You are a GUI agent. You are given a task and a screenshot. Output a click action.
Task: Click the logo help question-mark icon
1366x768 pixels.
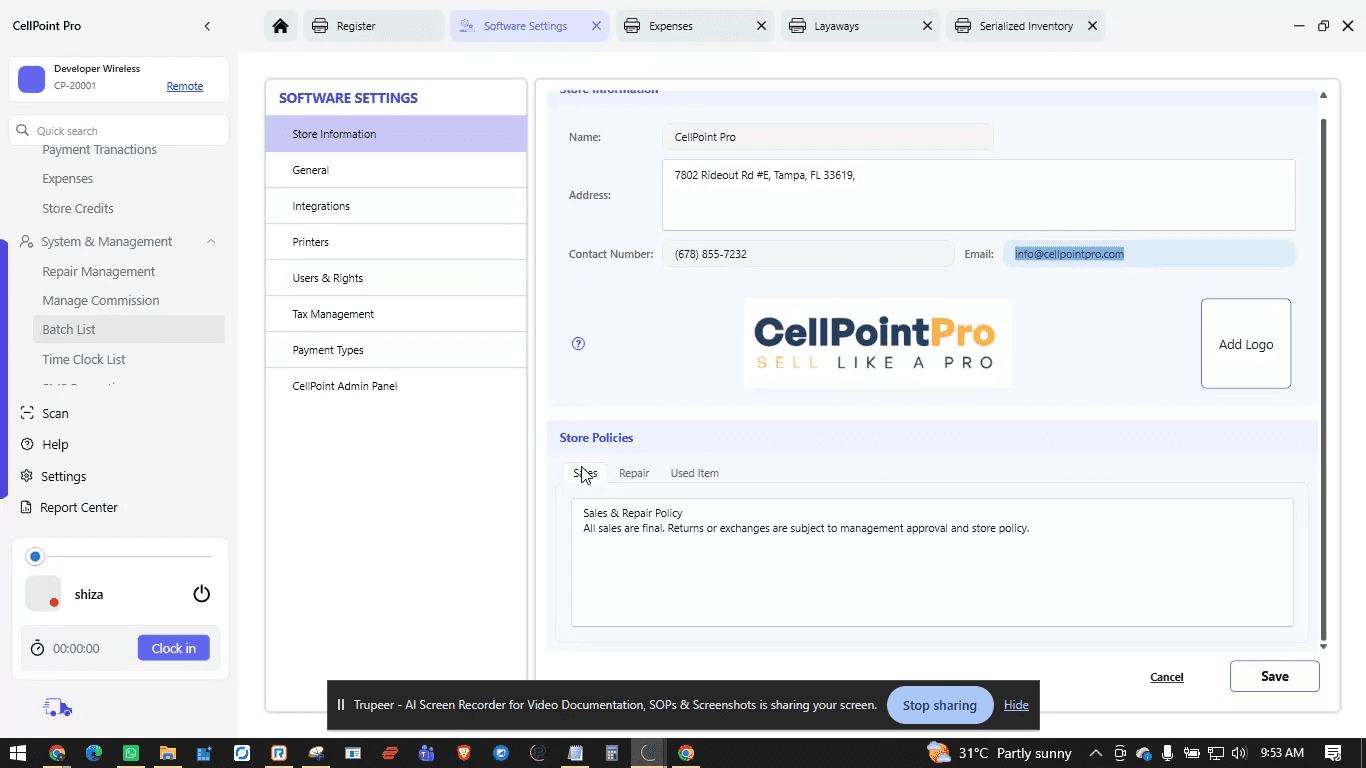click(x=578, y=343)
